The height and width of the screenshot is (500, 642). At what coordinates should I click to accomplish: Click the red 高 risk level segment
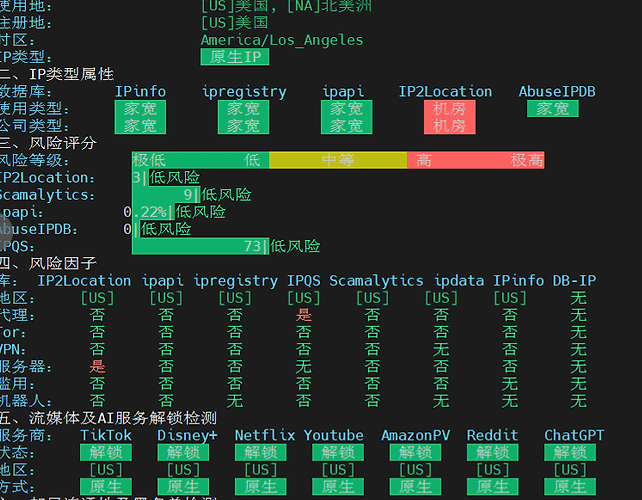(x=424, y=160)
